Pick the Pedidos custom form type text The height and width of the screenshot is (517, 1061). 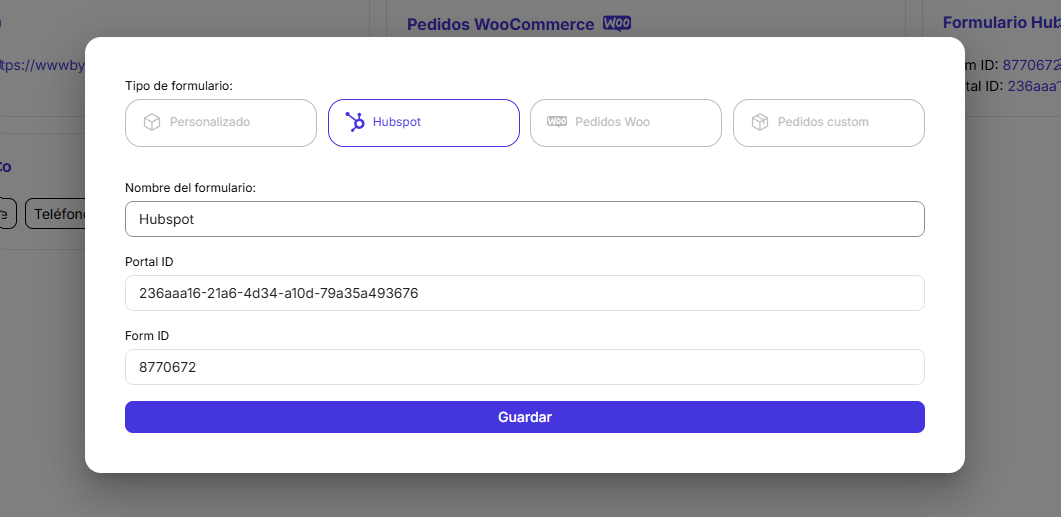(823, 122)
